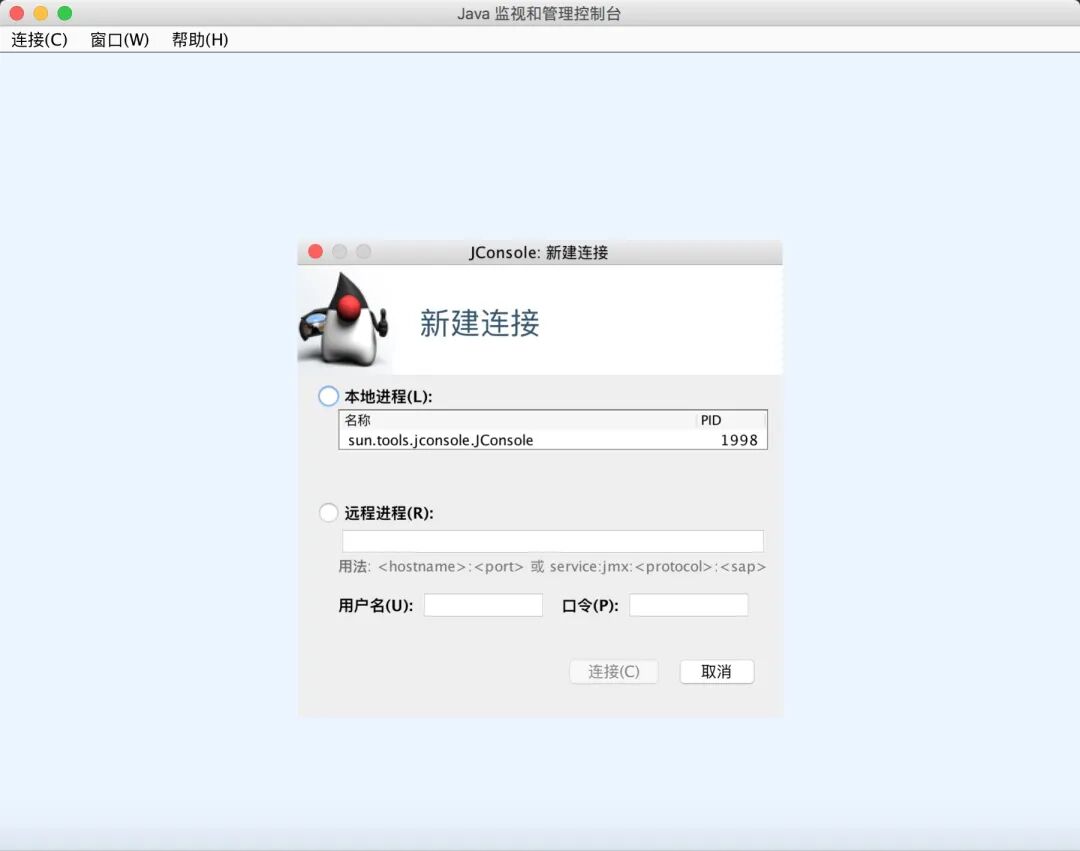The image size is (1080, 851).
Task: Close the Java 监视和管理控制台 main window
Action: click(17, 13)
